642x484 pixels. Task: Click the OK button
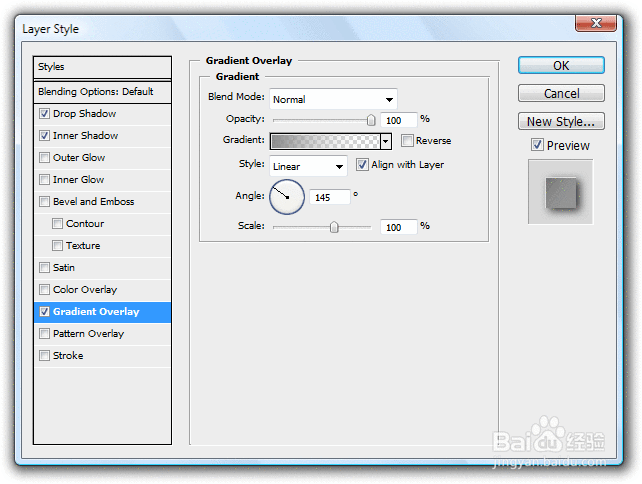click(x=561, y=66)
